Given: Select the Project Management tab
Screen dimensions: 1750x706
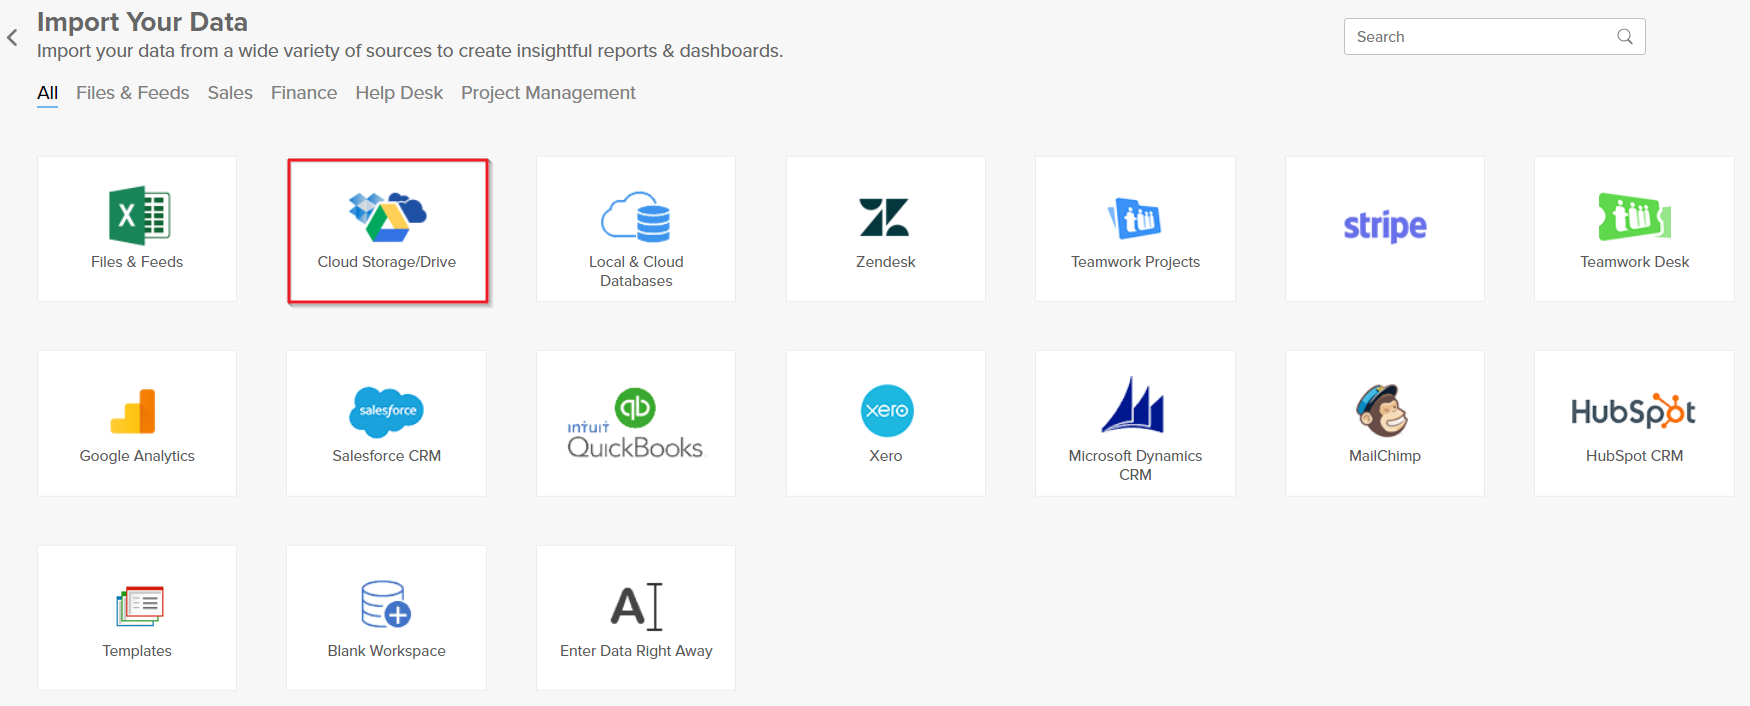Looking at the screenshot, I should (548, 93).
